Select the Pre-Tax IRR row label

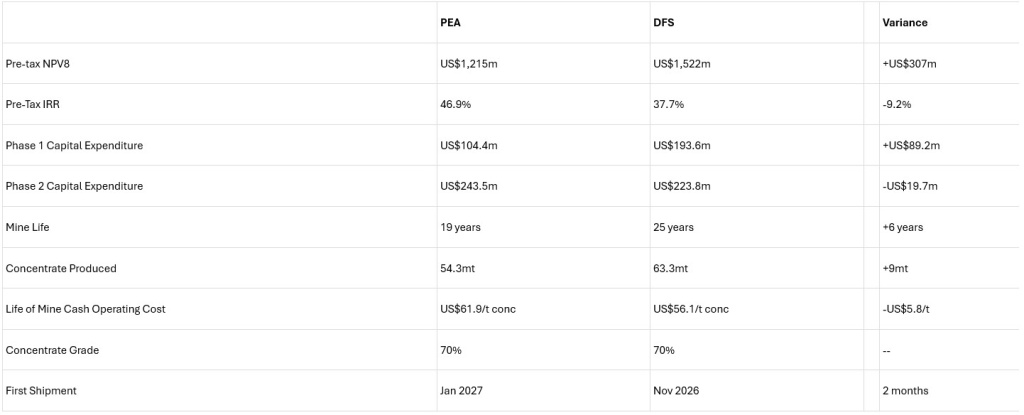click(35, 105)
